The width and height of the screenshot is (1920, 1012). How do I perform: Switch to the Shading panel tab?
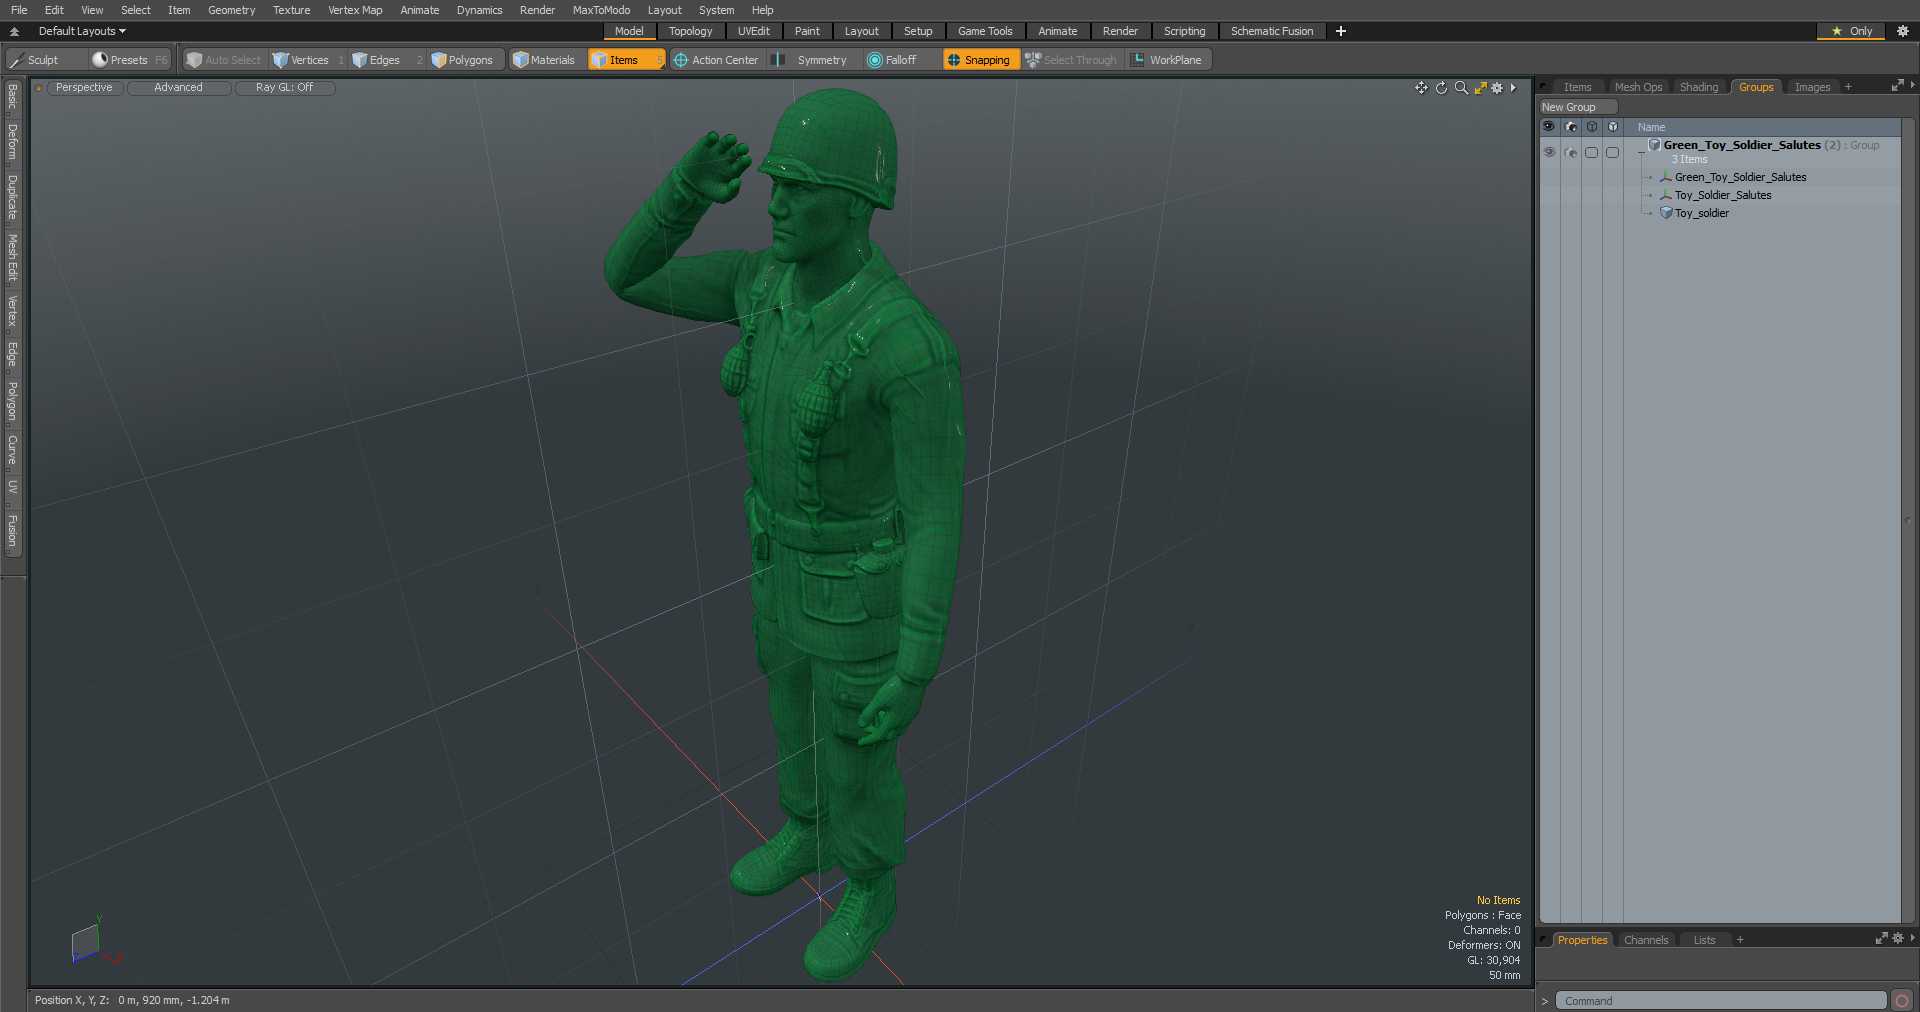pos(1698,87)
